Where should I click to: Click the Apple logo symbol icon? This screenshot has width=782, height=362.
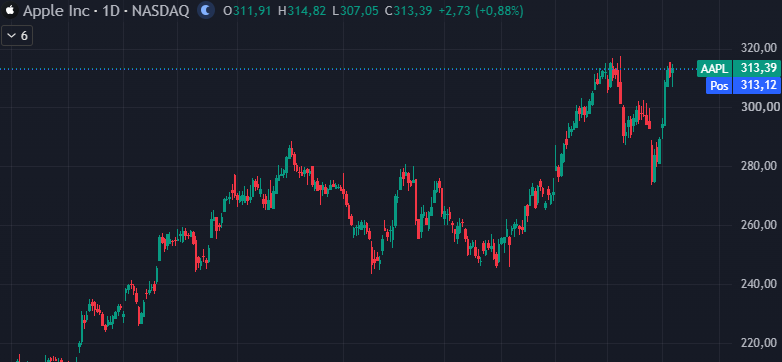[10, 10]
